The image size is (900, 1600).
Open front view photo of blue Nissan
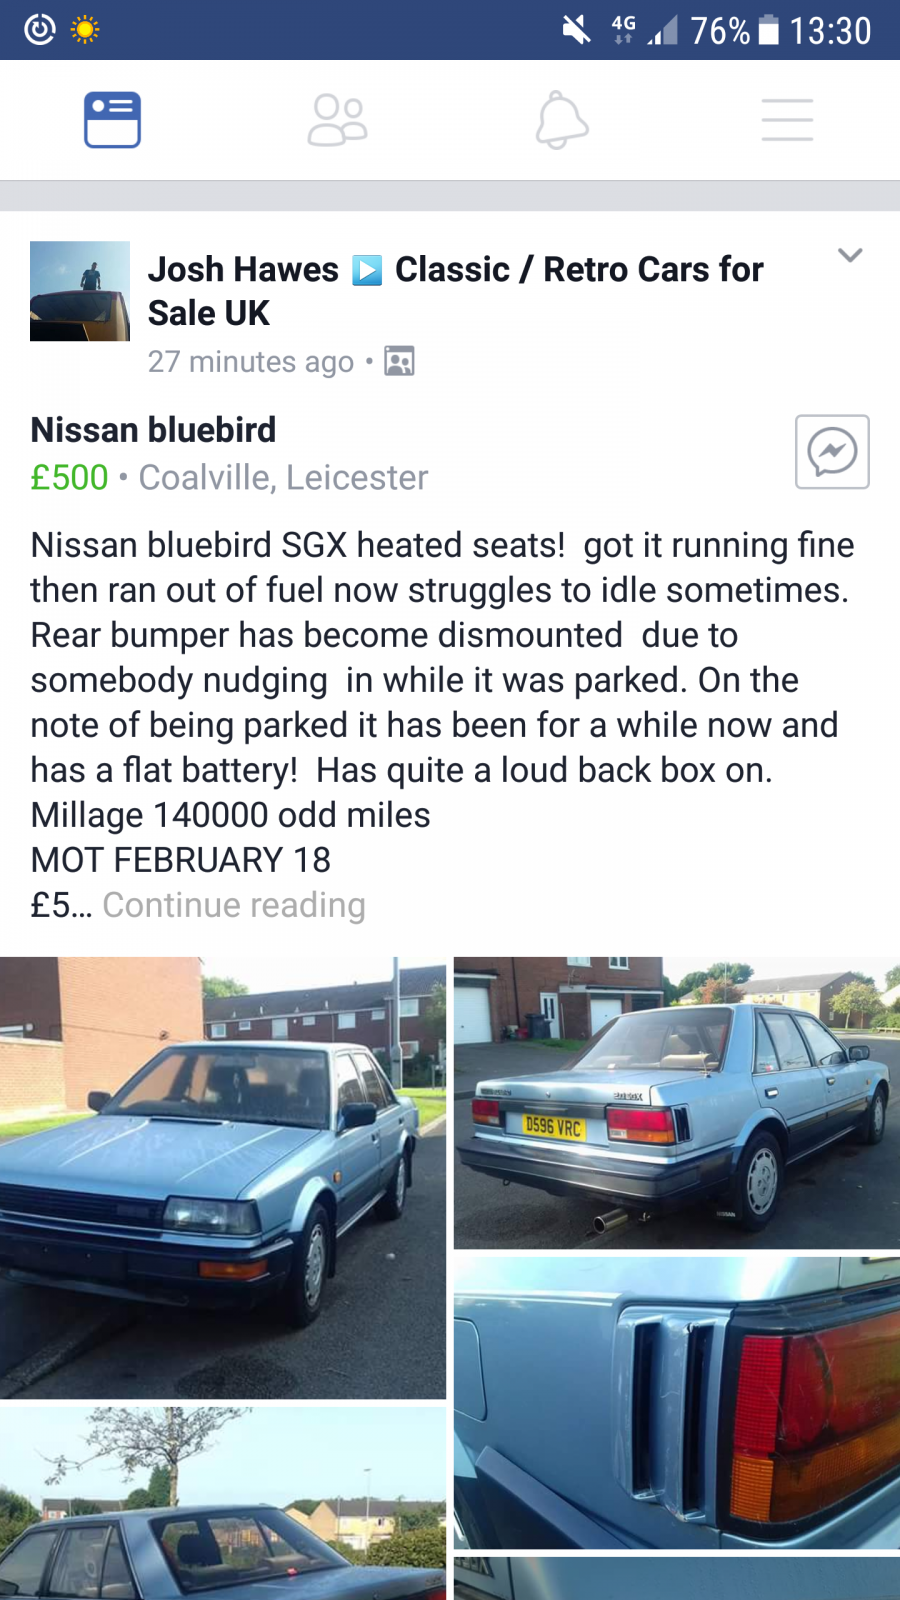[223, 1178]
